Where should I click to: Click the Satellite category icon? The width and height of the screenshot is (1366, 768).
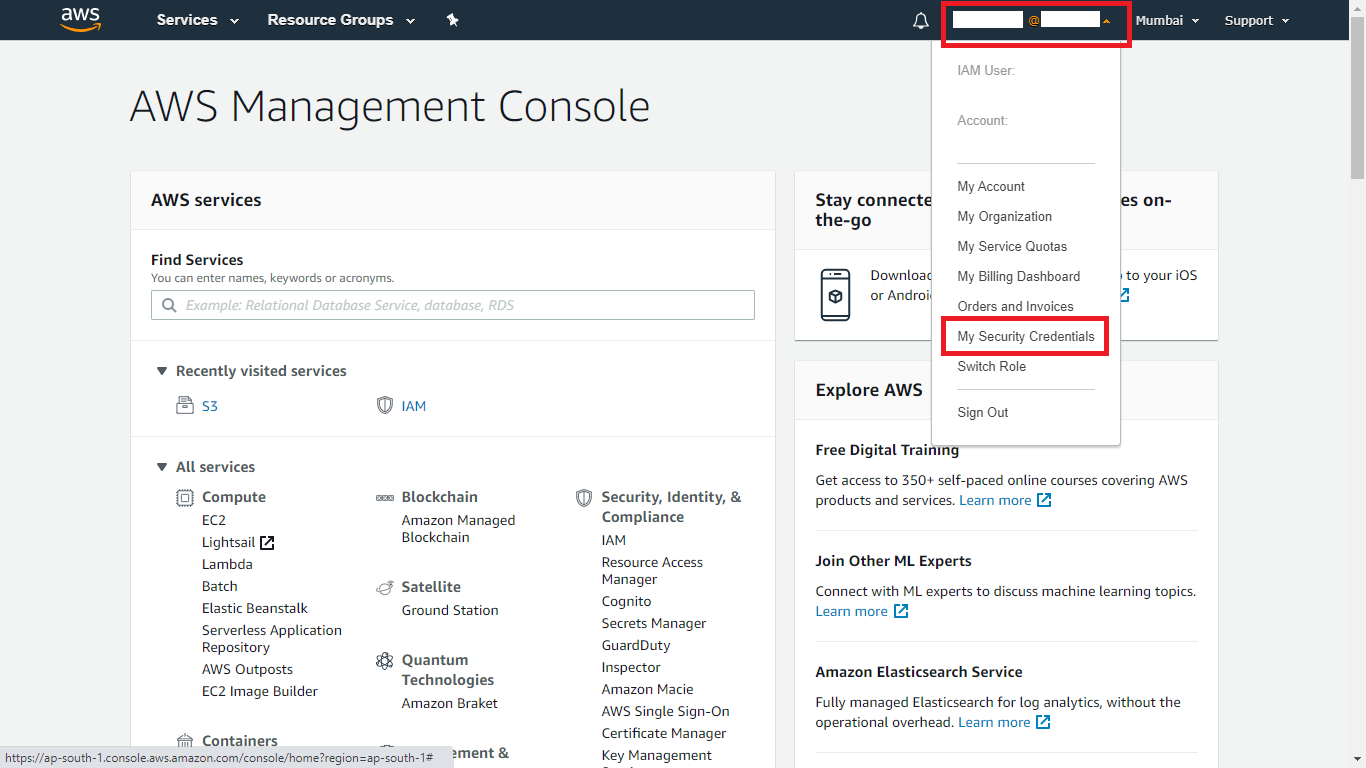(x=384, y=587)
